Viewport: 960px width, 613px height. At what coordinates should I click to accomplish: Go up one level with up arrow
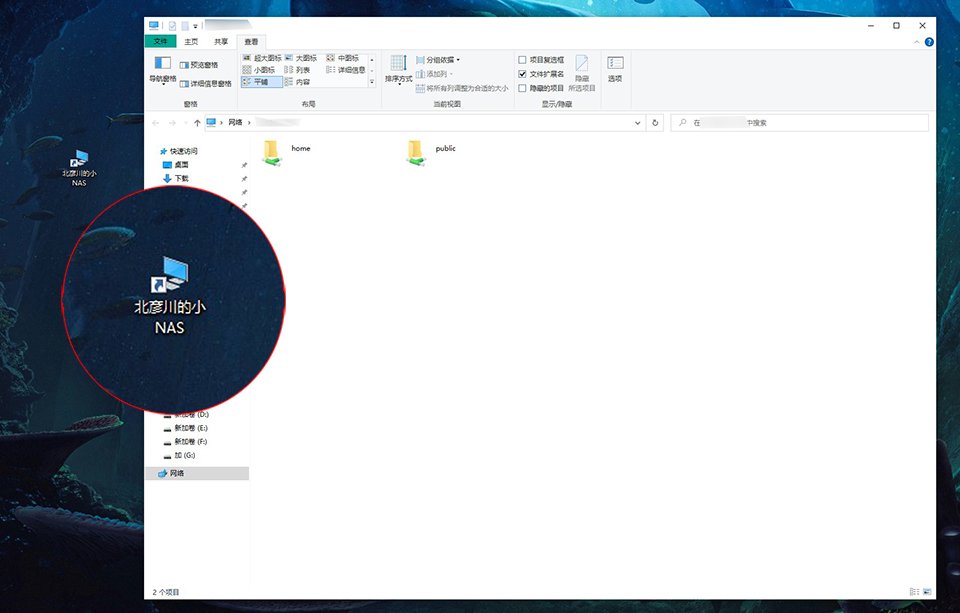197,123
